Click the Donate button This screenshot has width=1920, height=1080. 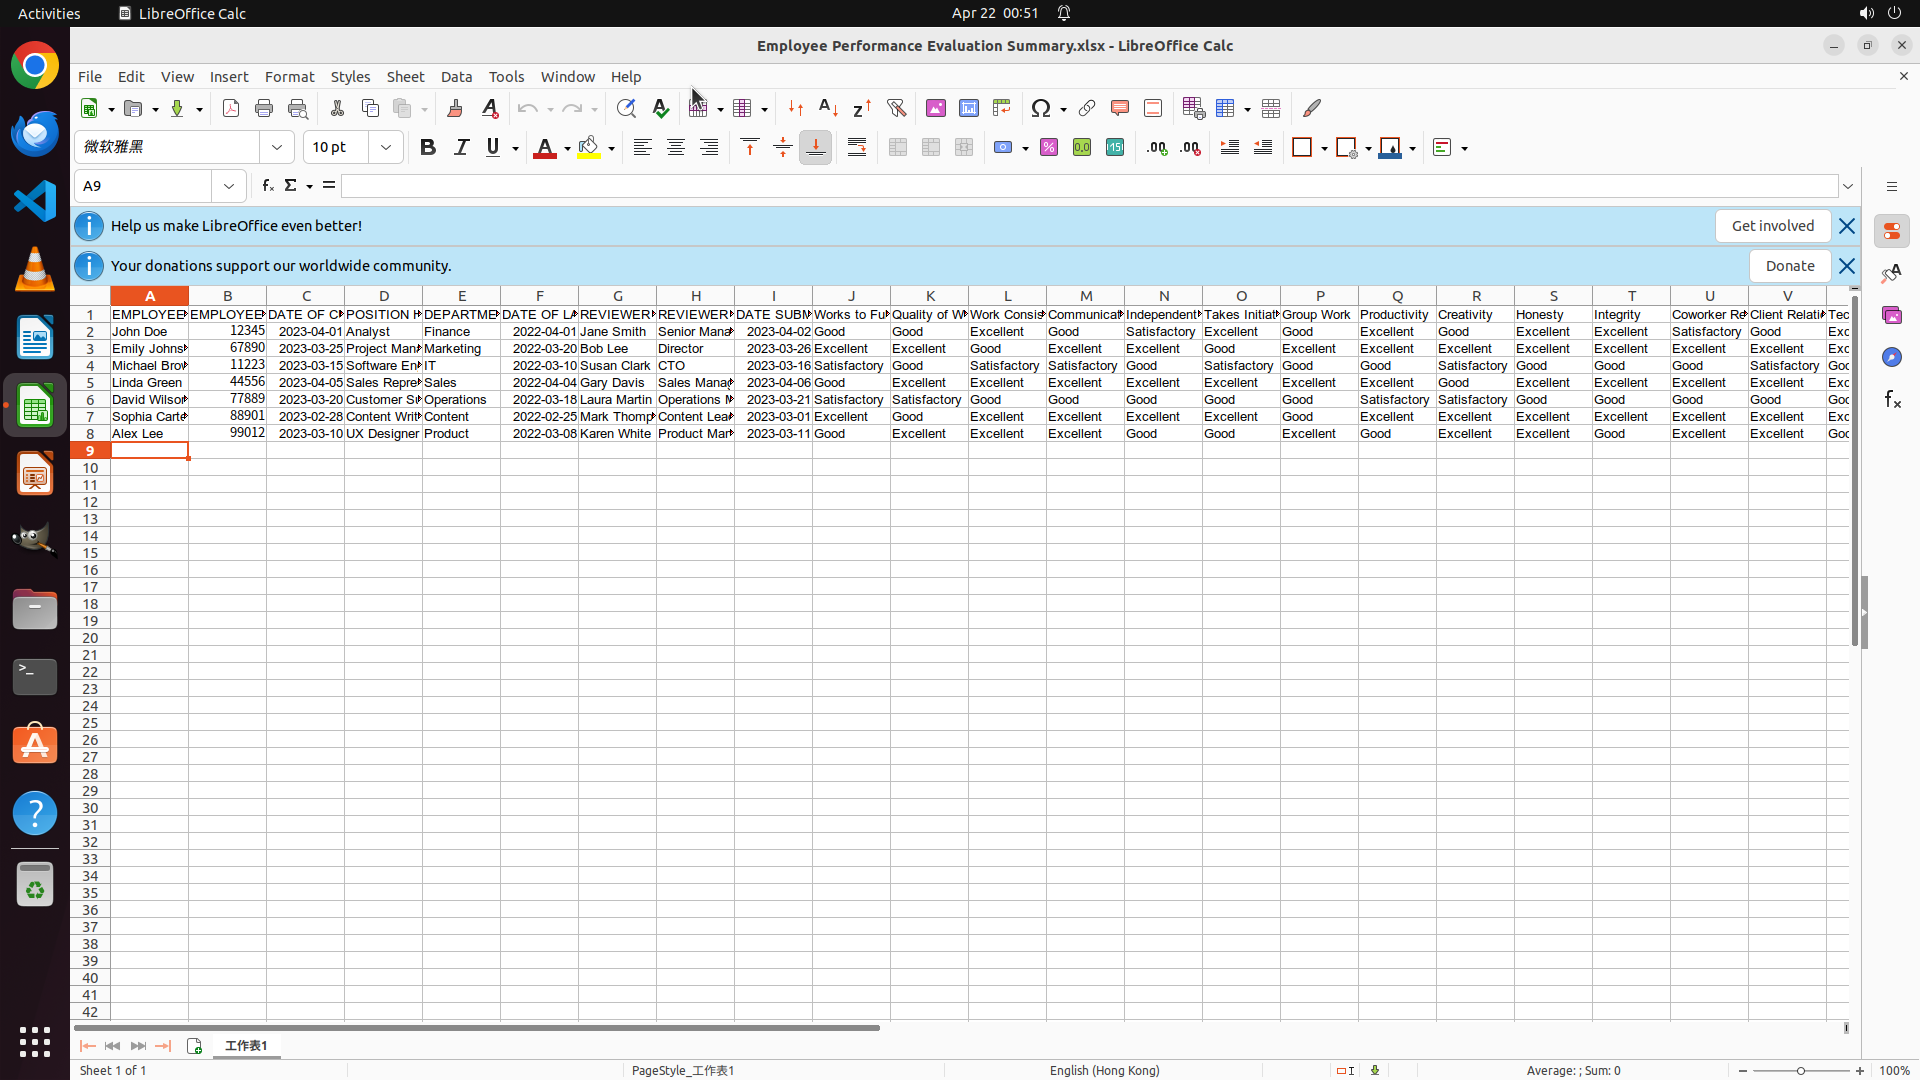pyautogui.click(x=1789, y=266)
